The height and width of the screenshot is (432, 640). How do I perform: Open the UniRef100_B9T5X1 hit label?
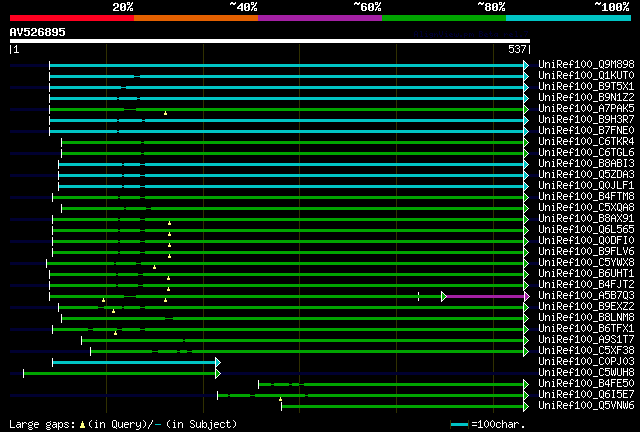coord(586,87)
